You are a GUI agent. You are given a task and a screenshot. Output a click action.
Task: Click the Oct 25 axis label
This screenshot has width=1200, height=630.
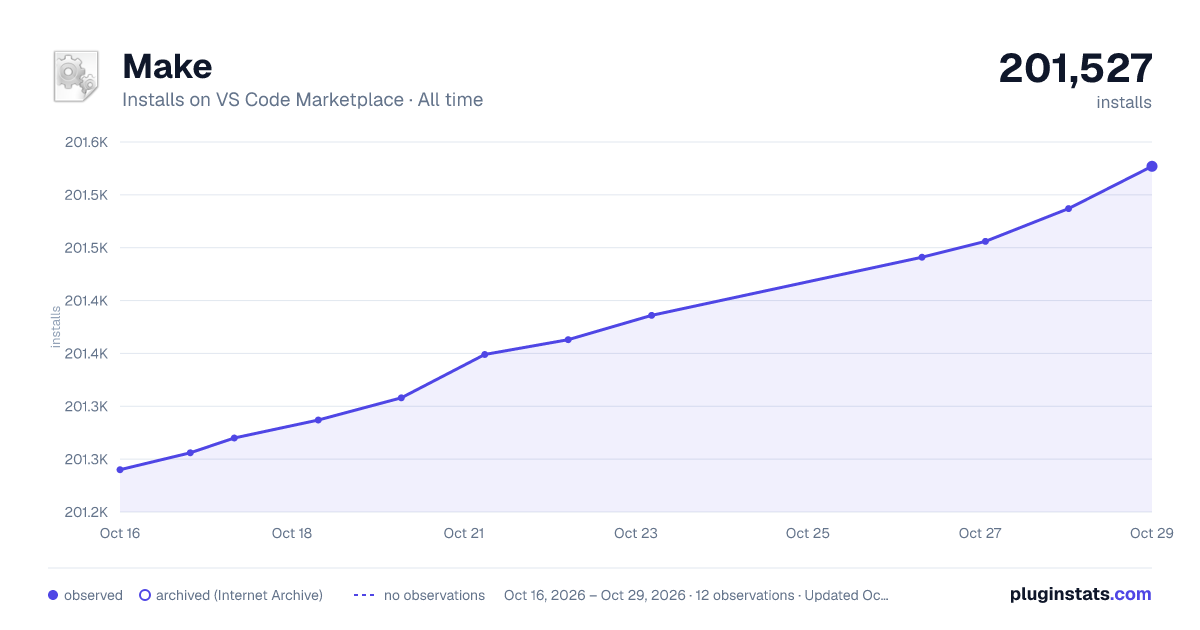(808, 533)
